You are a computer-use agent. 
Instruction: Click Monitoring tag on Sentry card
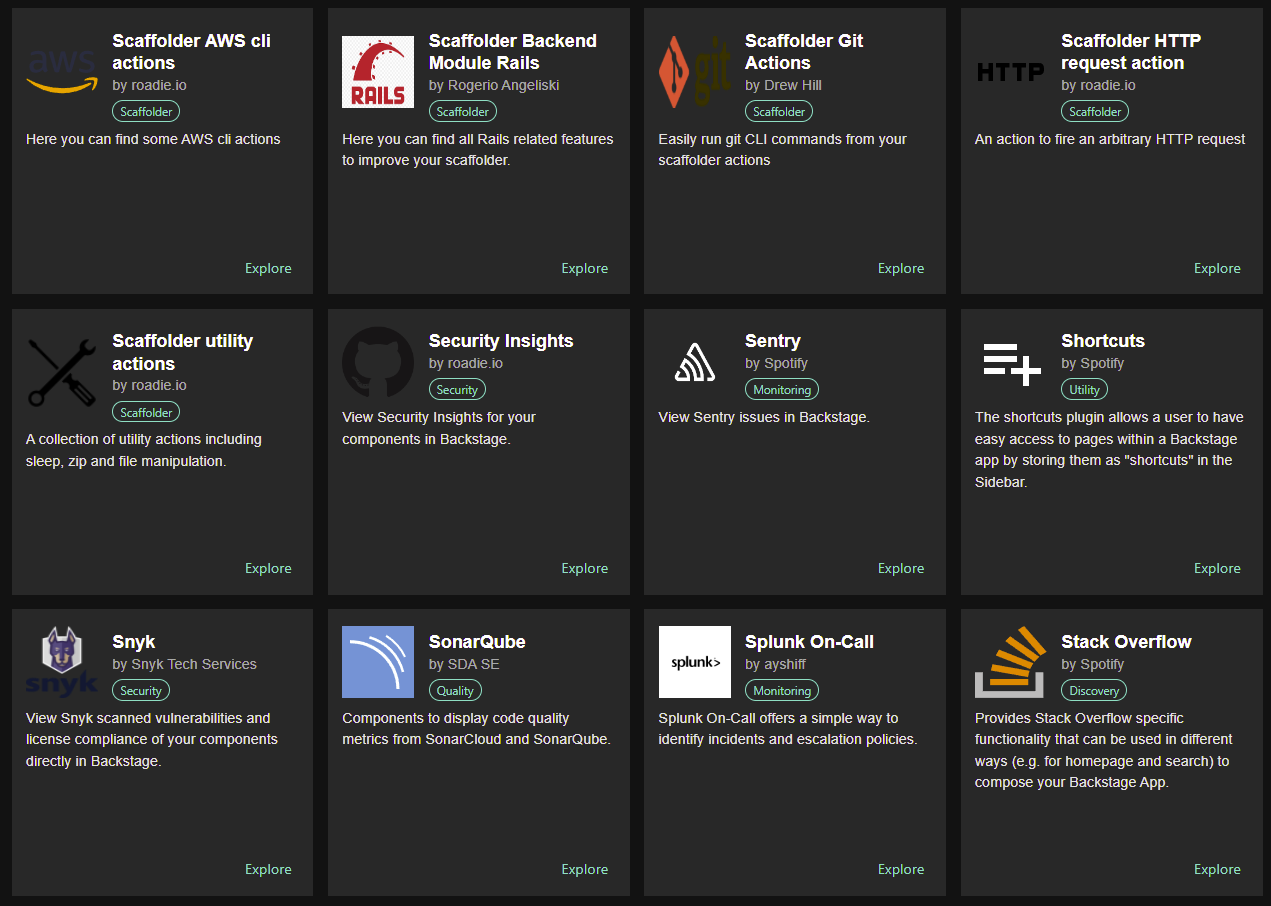point(782,390)
